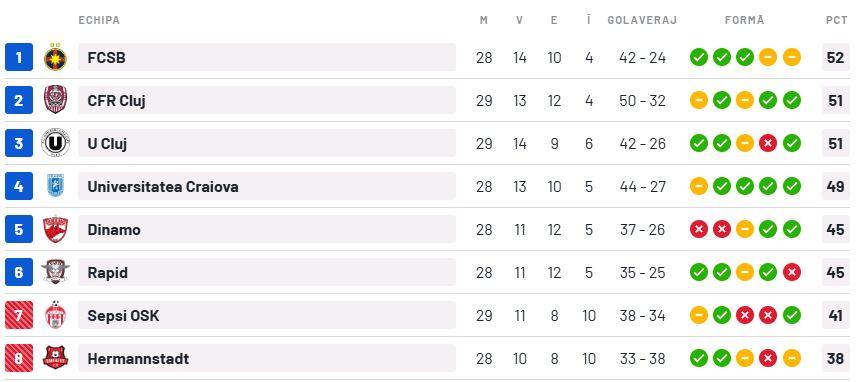The height and width of the screenshot is (382, 863).
Task: Click the Rapid team crest
Action: pos(55,272)
